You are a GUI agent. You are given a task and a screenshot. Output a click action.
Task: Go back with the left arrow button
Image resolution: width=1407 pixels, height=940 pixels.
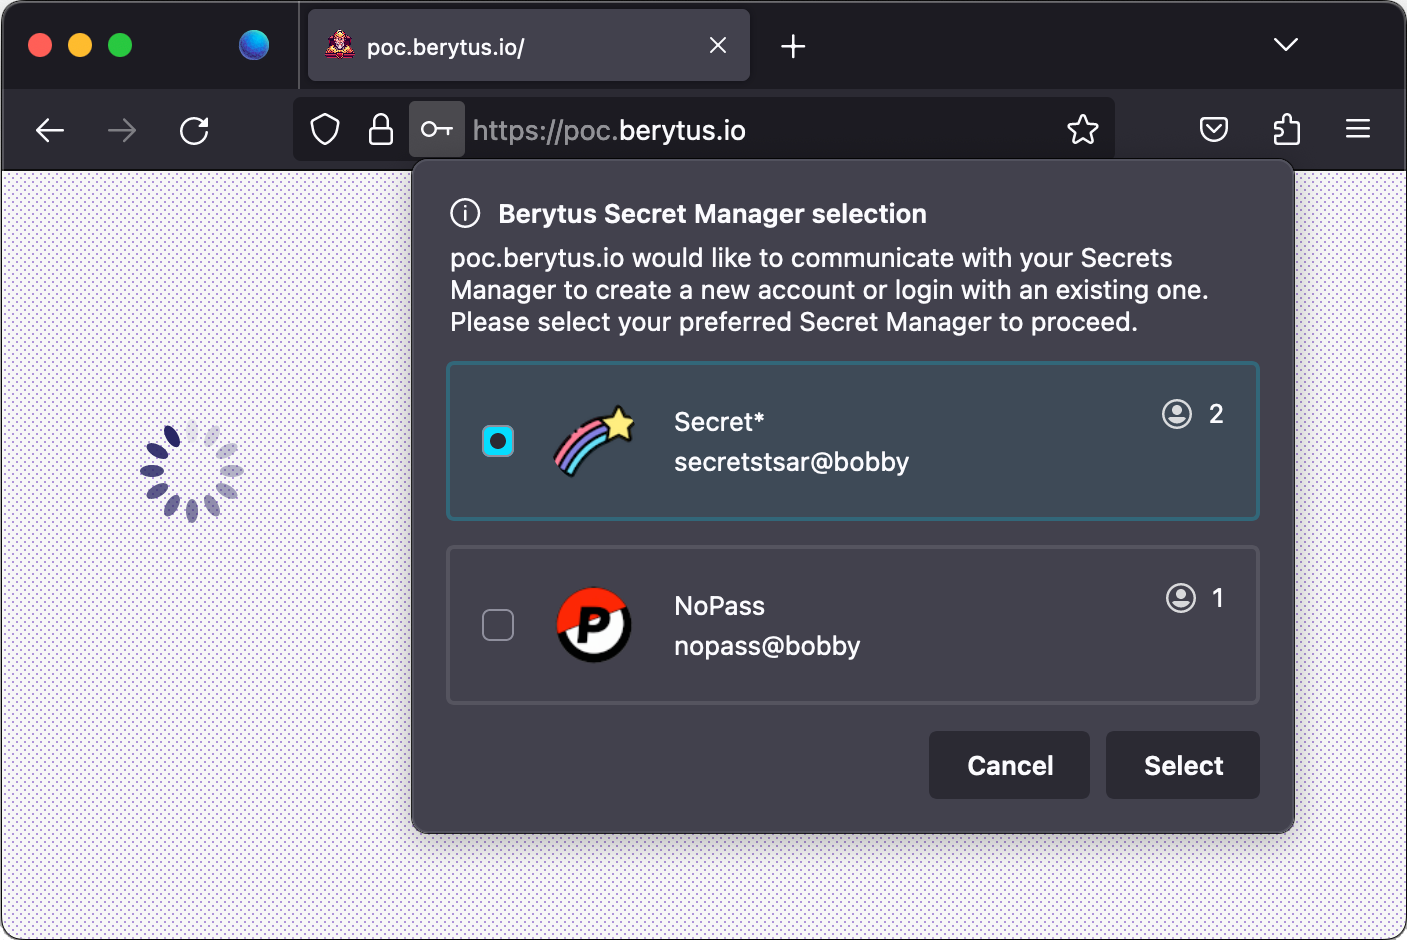pyautogui.click(x=50, y=130)
